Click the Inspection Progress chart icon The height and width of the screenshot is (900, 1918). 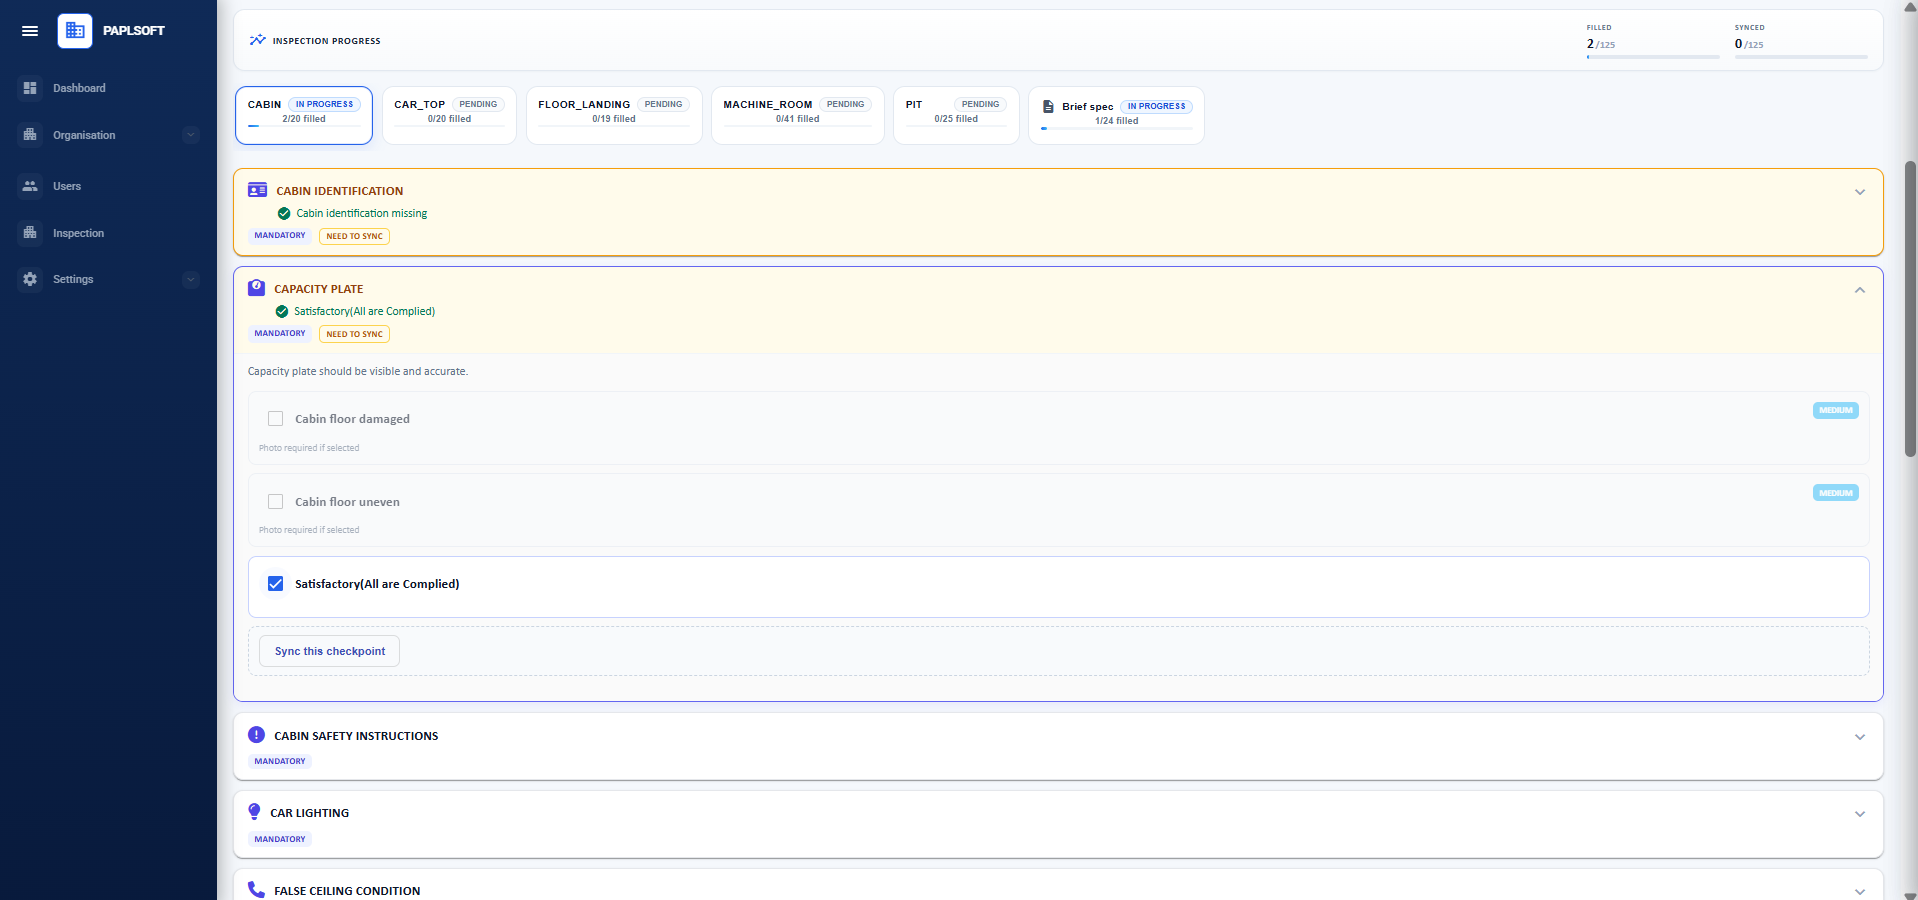(257, 40)
